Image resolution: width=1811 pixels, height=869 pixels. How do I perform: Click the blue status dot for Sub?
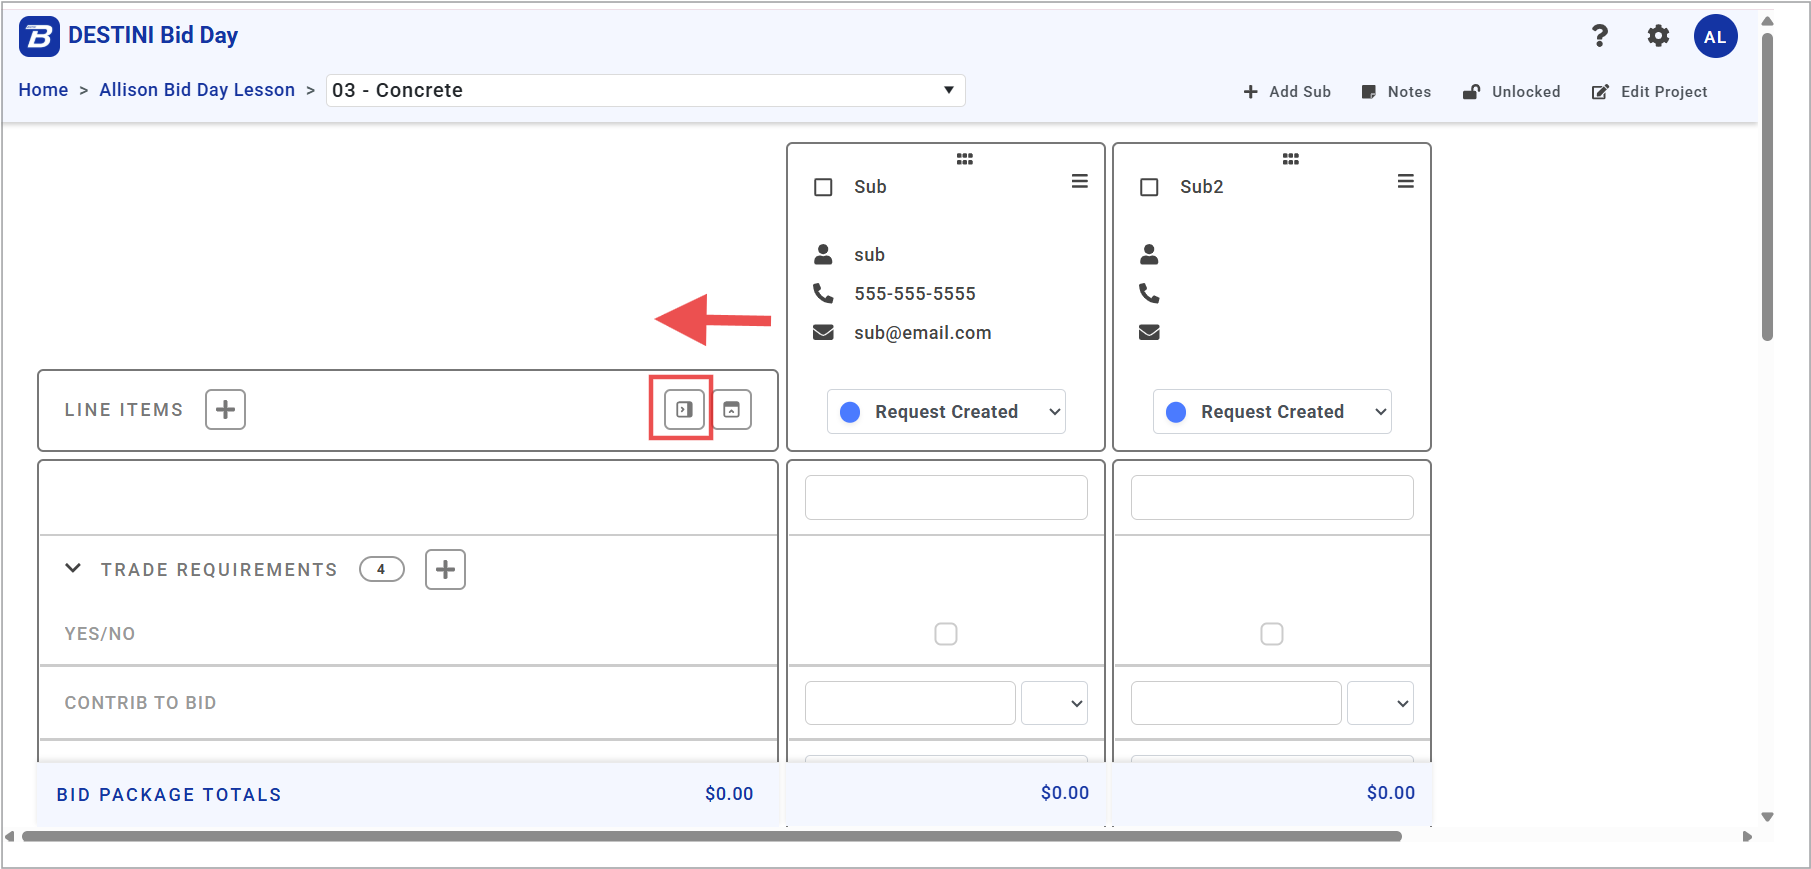850,412
